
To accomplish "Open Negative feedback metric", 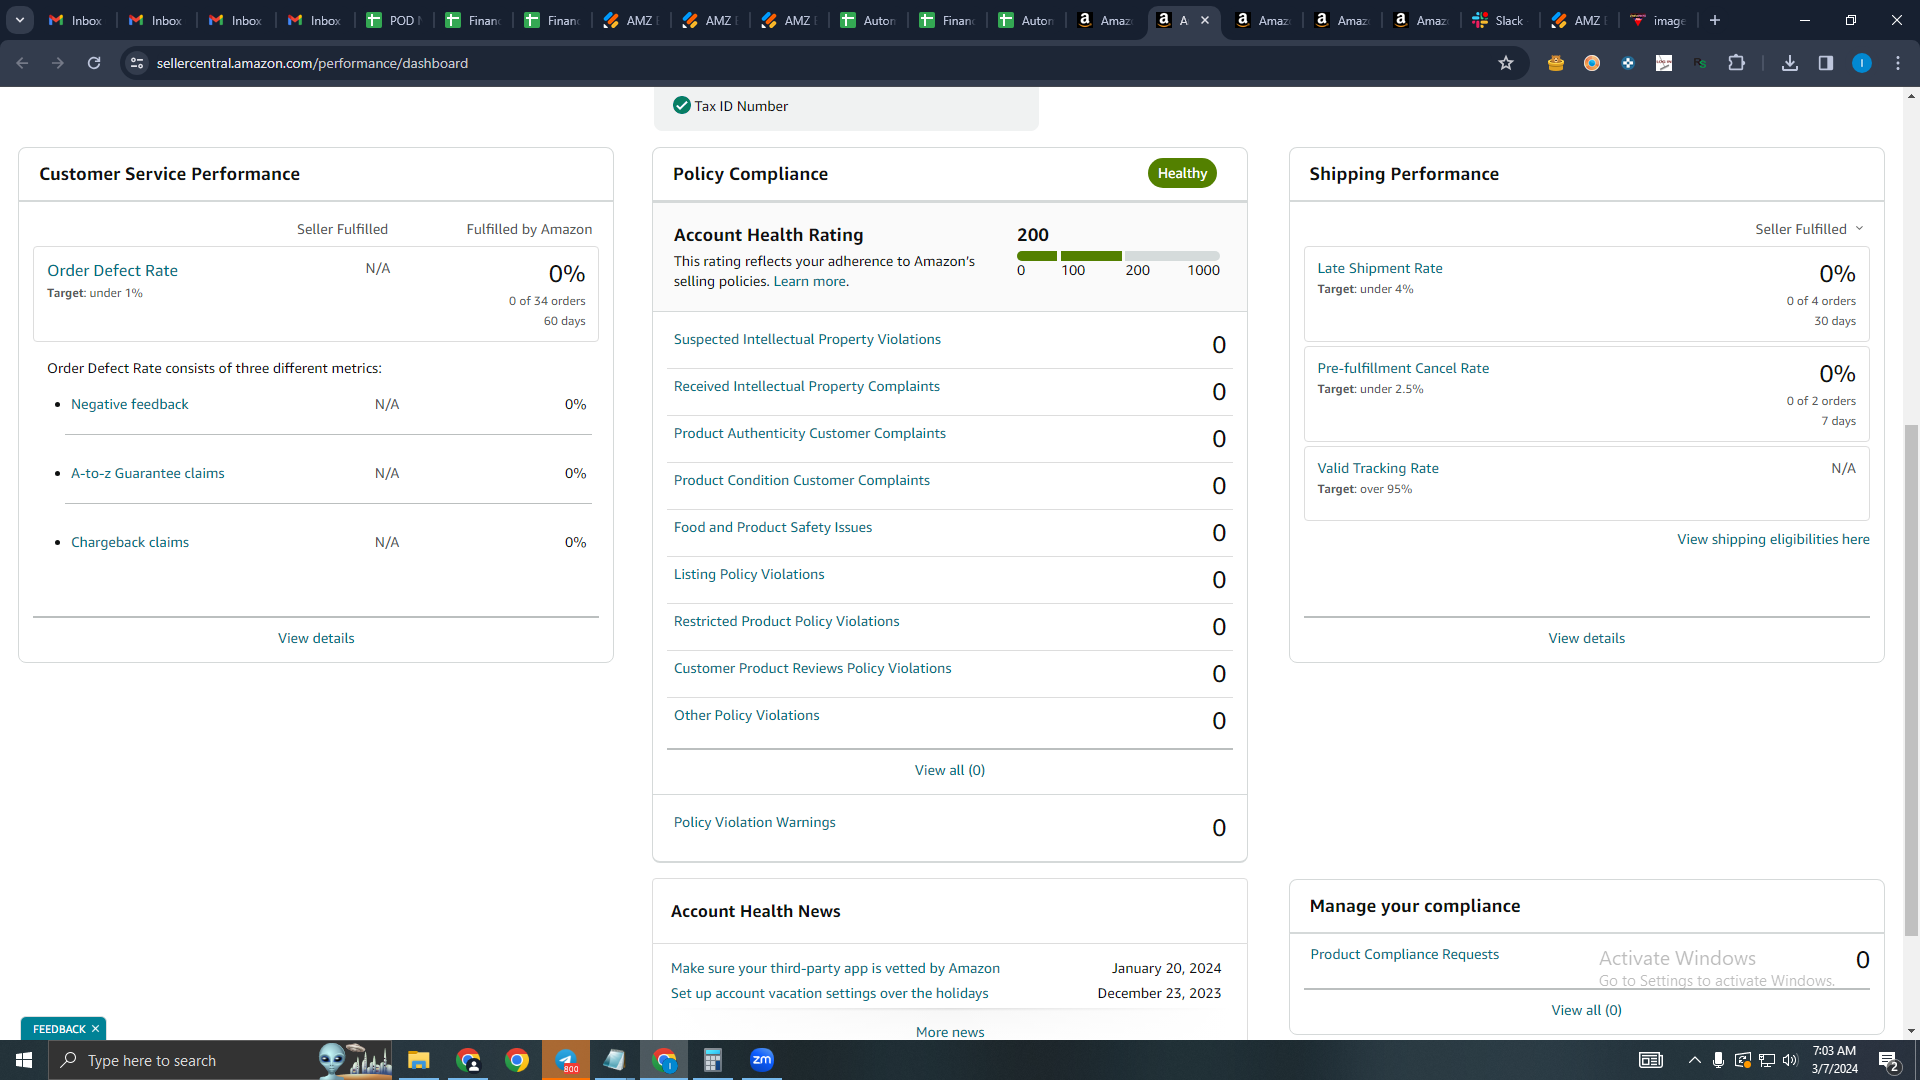I will pos(129,404).
